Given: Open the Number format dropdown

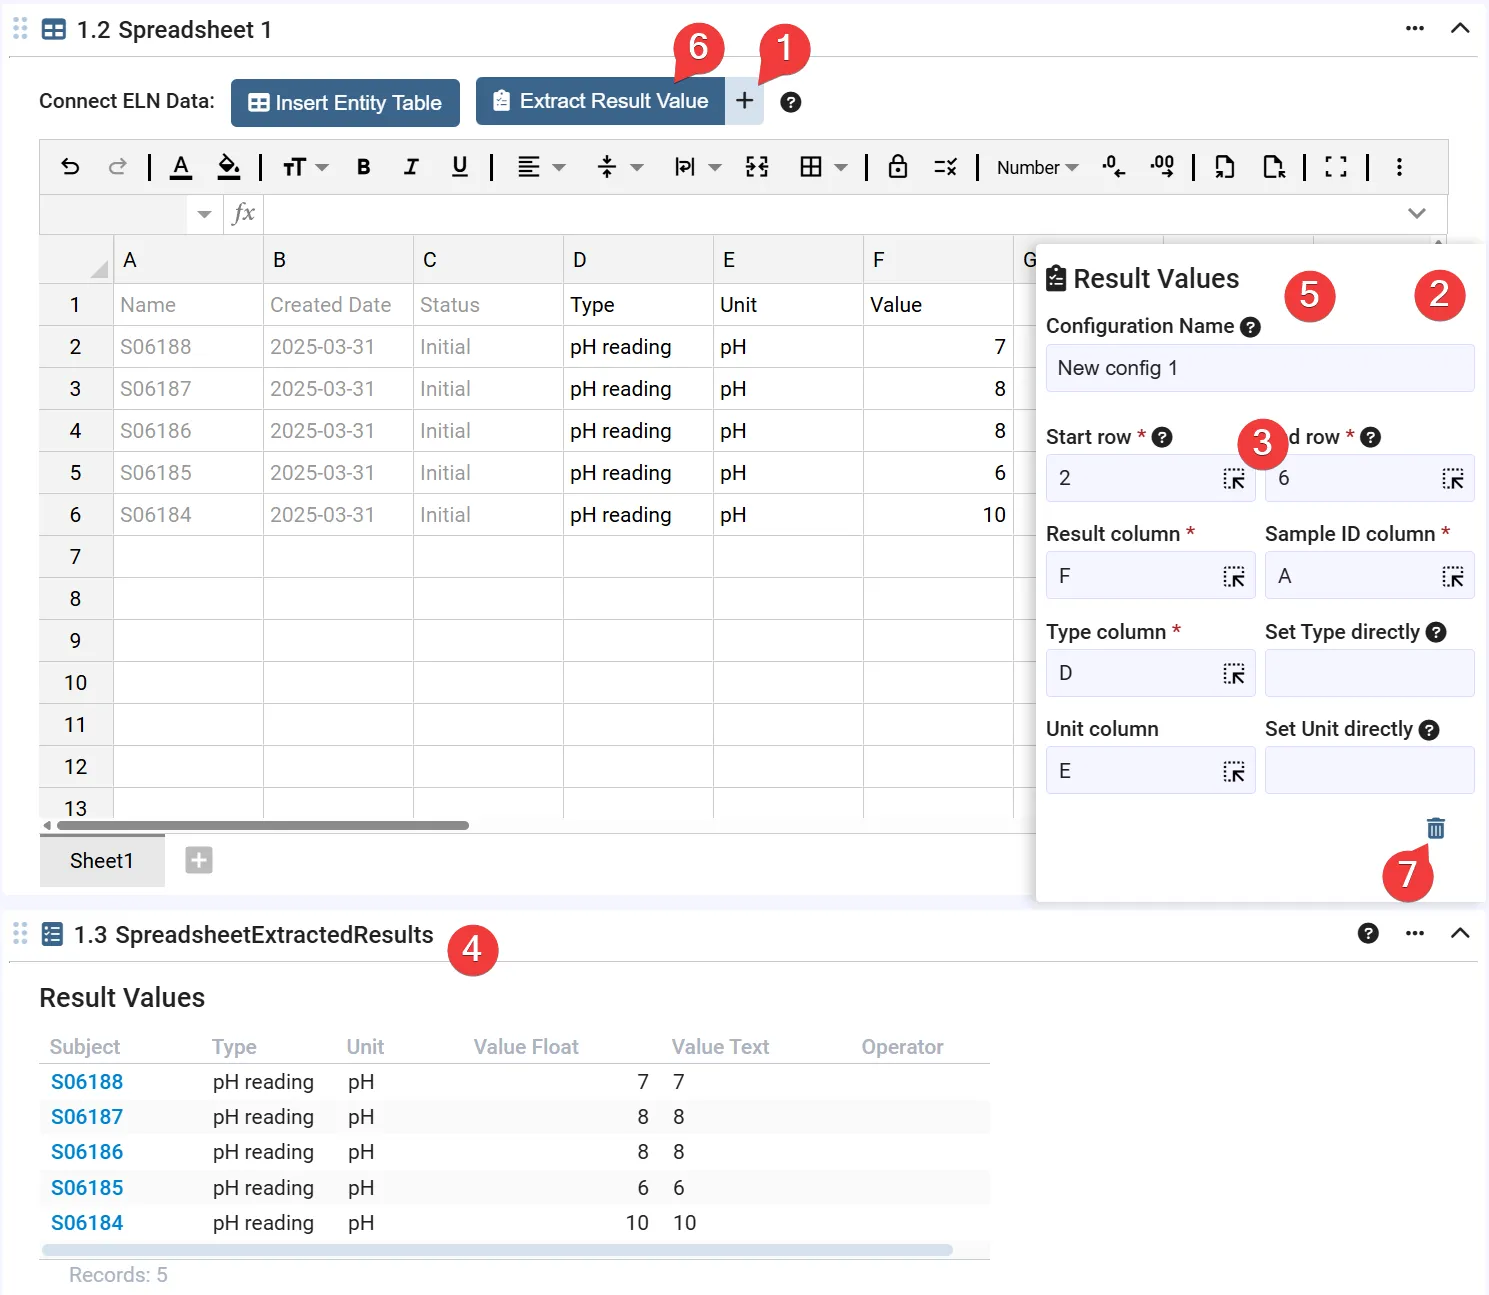Looking at the screenshot, I should pyautogui.click(x=1037, y=168).
